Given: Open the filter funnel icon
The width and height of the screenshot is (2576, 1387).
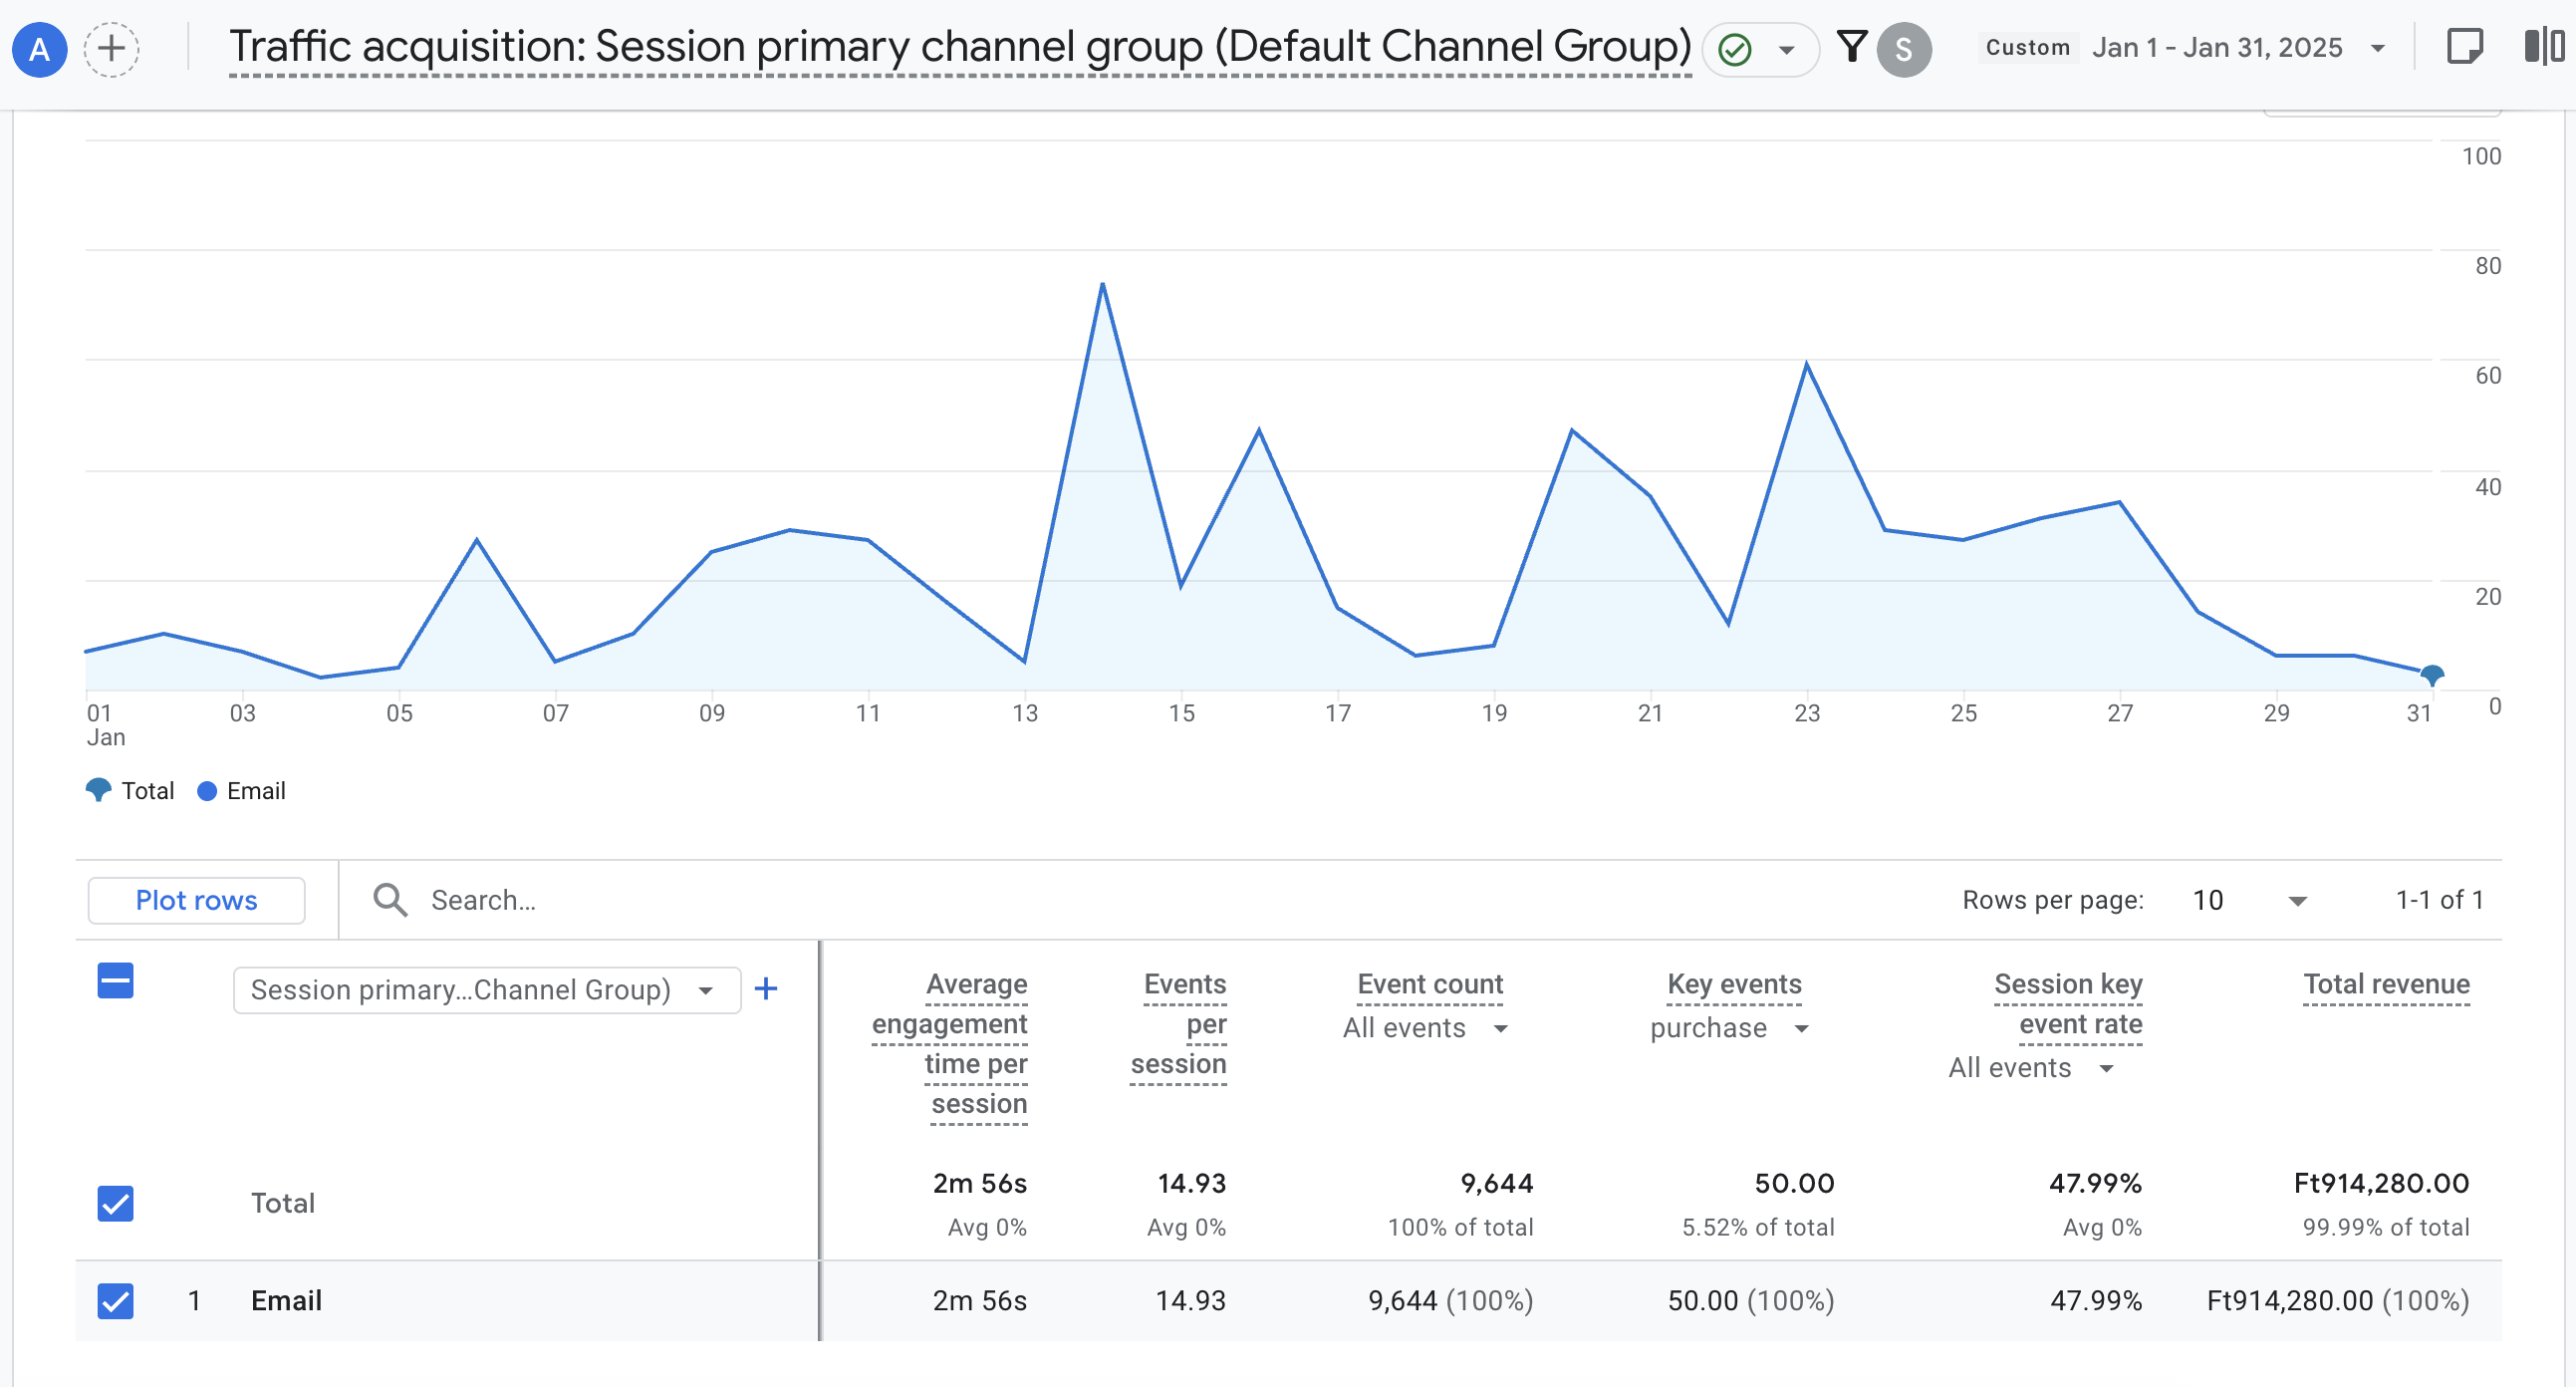Looking at the screenshot, I should pos(1851,47).
